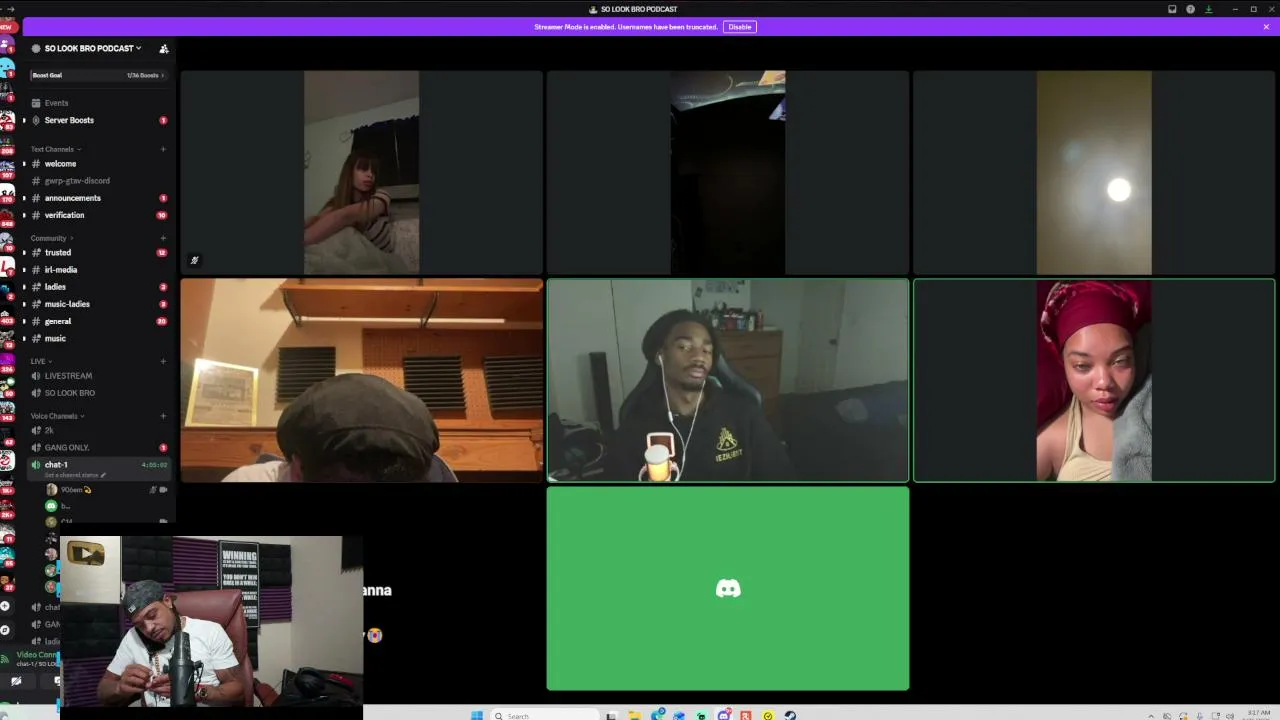Screen dimensions: 1280x720
Task: Join the LIVESTREAM voice channel
Action: [x=98, y=376]
